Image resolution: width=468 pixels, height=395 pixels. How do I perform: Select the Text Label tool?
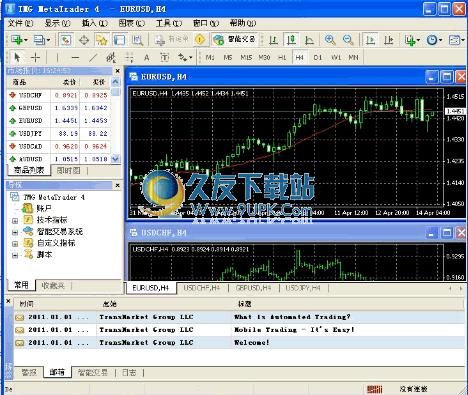pos(164,58)
